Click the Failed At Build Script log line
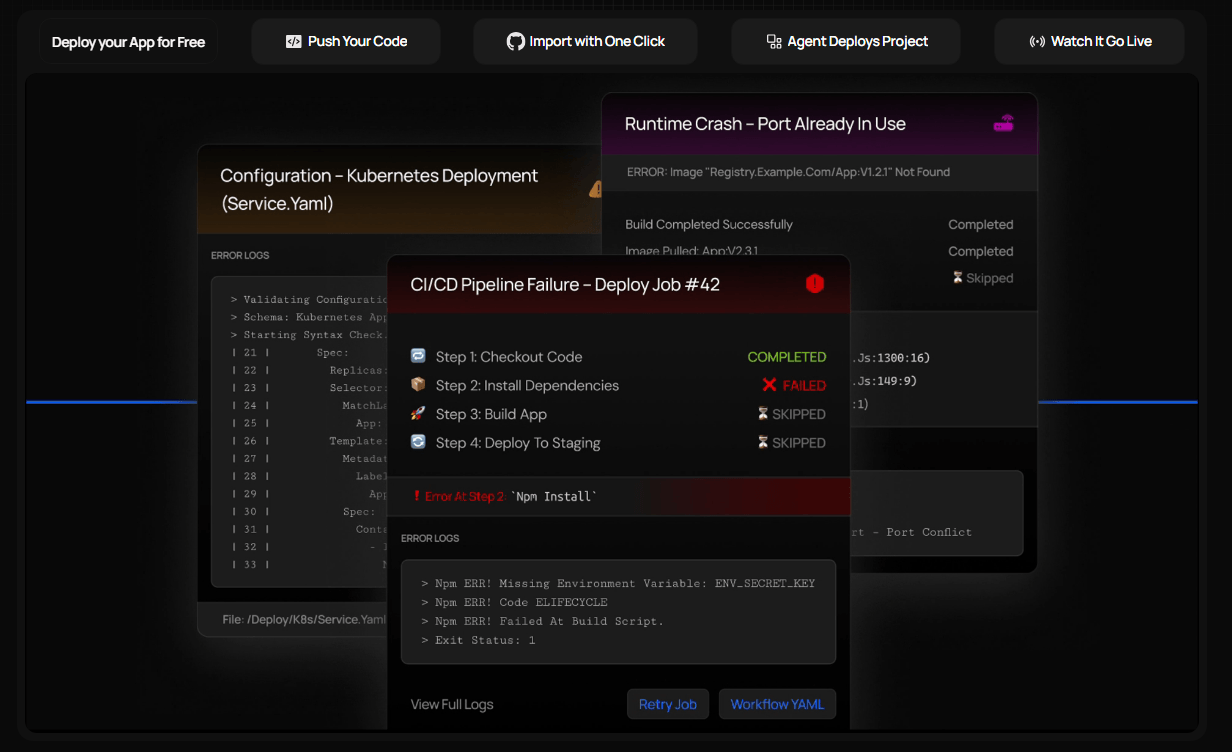 tap(542, 621)
